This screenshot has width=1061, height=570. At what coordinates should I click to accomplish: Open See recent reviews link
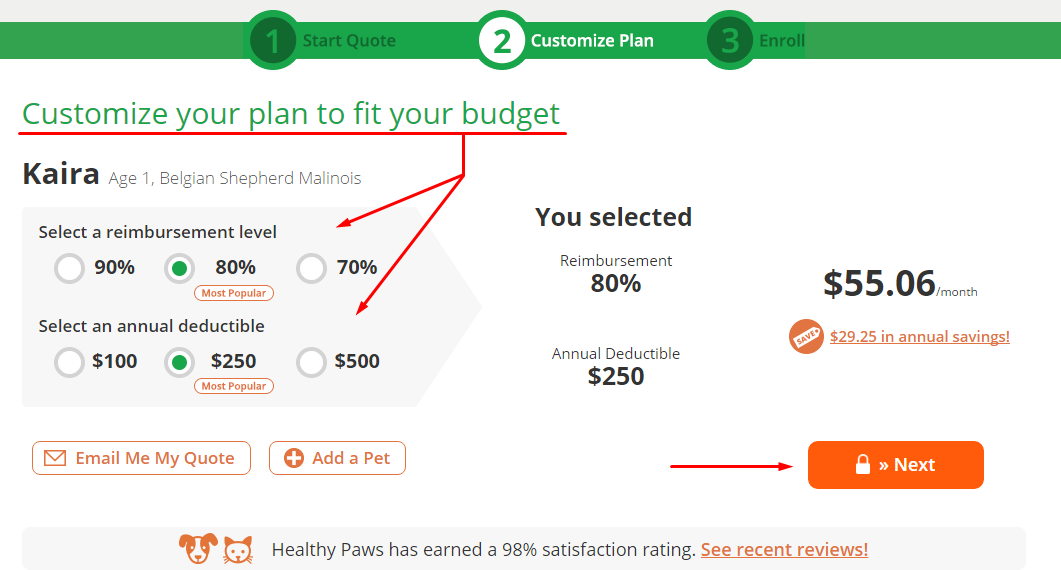[x=784, y=550]
